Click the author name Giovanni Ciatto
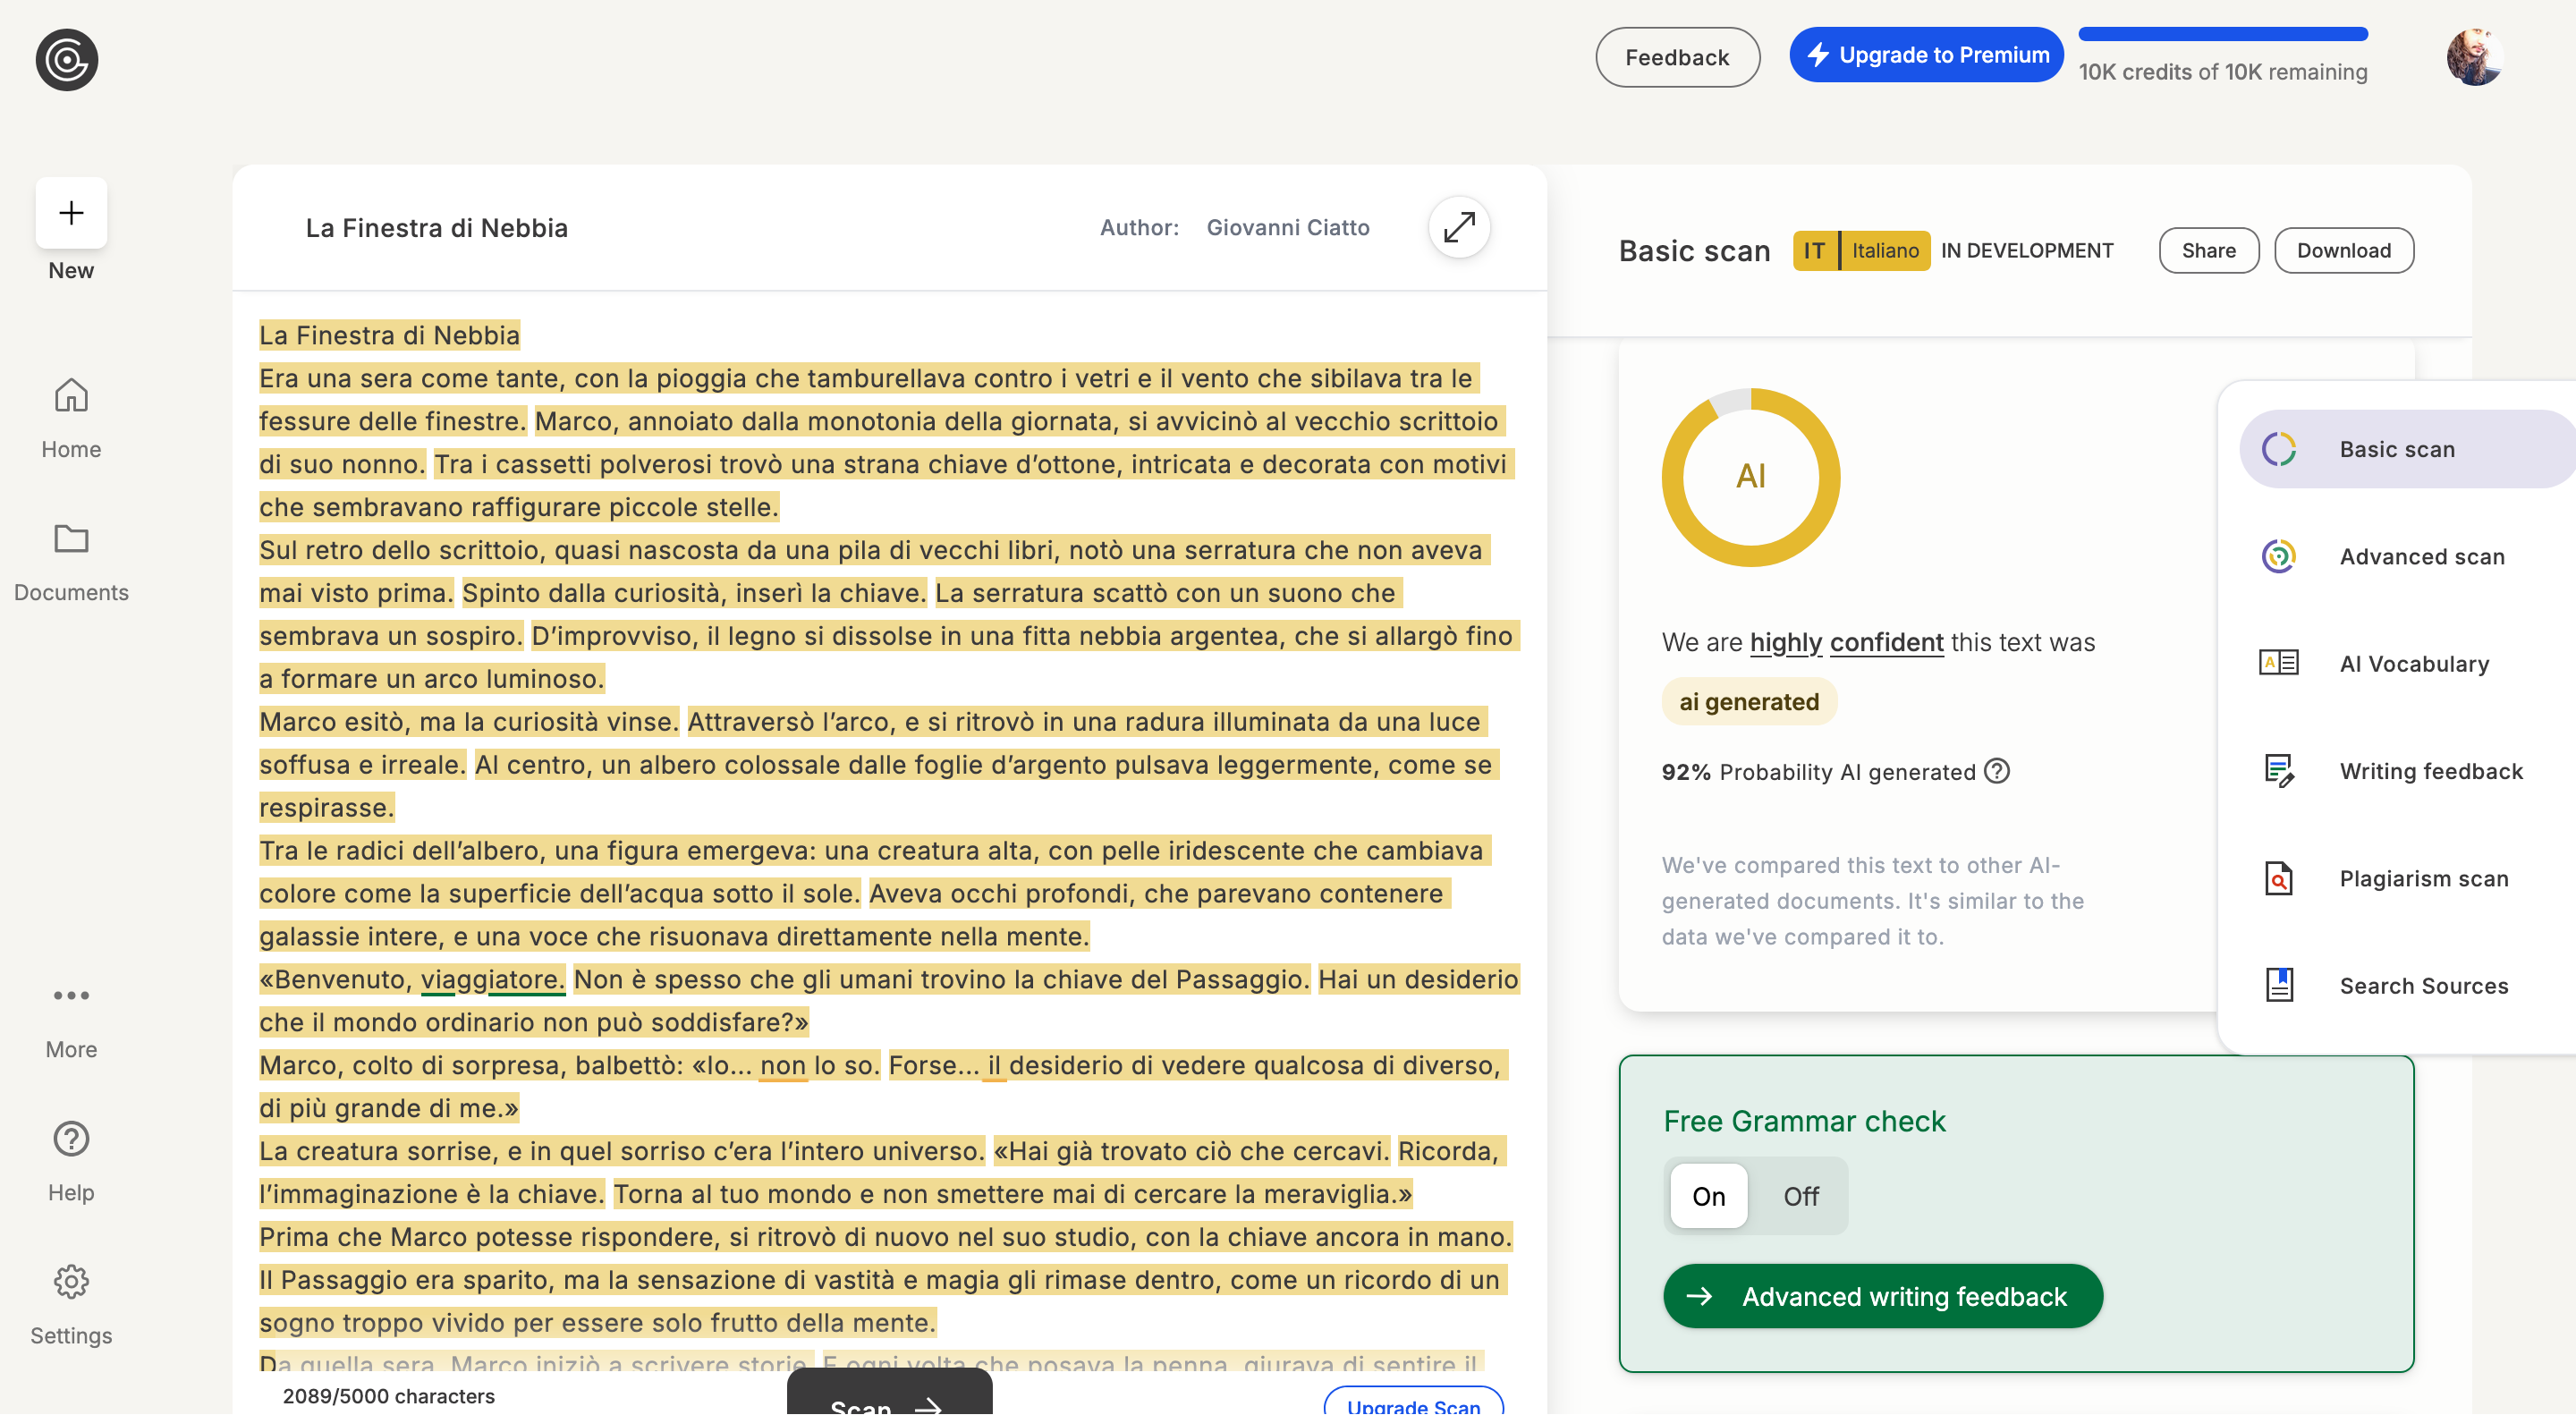 click(1287, 227)
